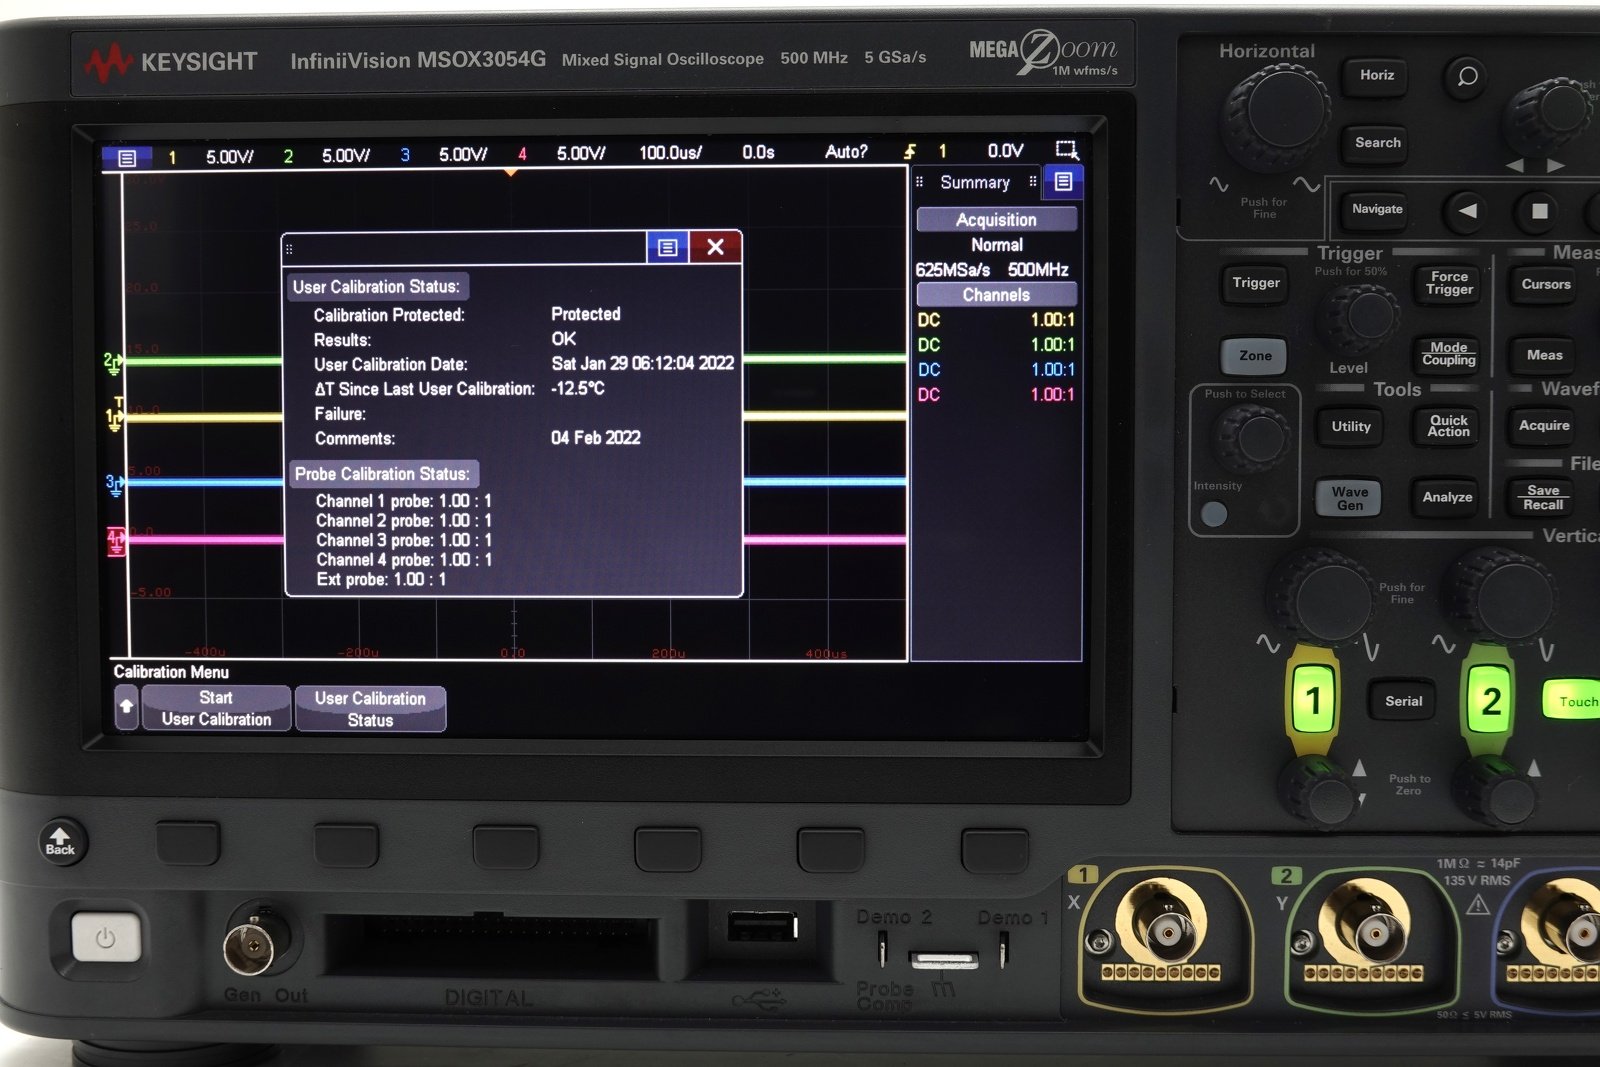This screenshot has height=1067, width=1600.
Task: Select channel 3 scale 5.00V/ in top bar
Action: click(462, 155)
